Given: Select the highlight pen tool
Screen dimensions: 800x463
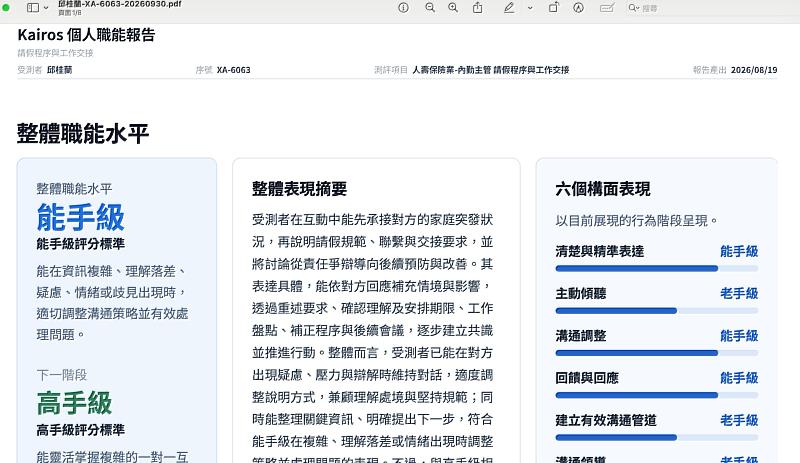Looking at the screenshot, I should 509,8.
